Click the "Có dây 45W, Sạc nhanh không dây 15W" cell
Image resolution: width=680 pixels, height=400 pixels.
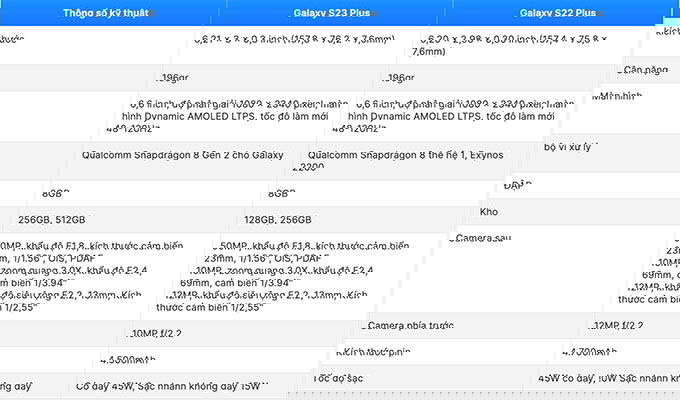[x=168, y=386]
